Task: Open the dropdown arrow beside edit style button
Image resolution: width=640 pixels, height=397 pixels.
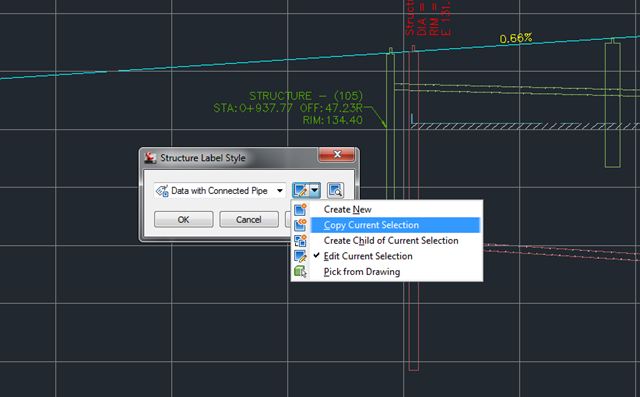Action: 315,190
